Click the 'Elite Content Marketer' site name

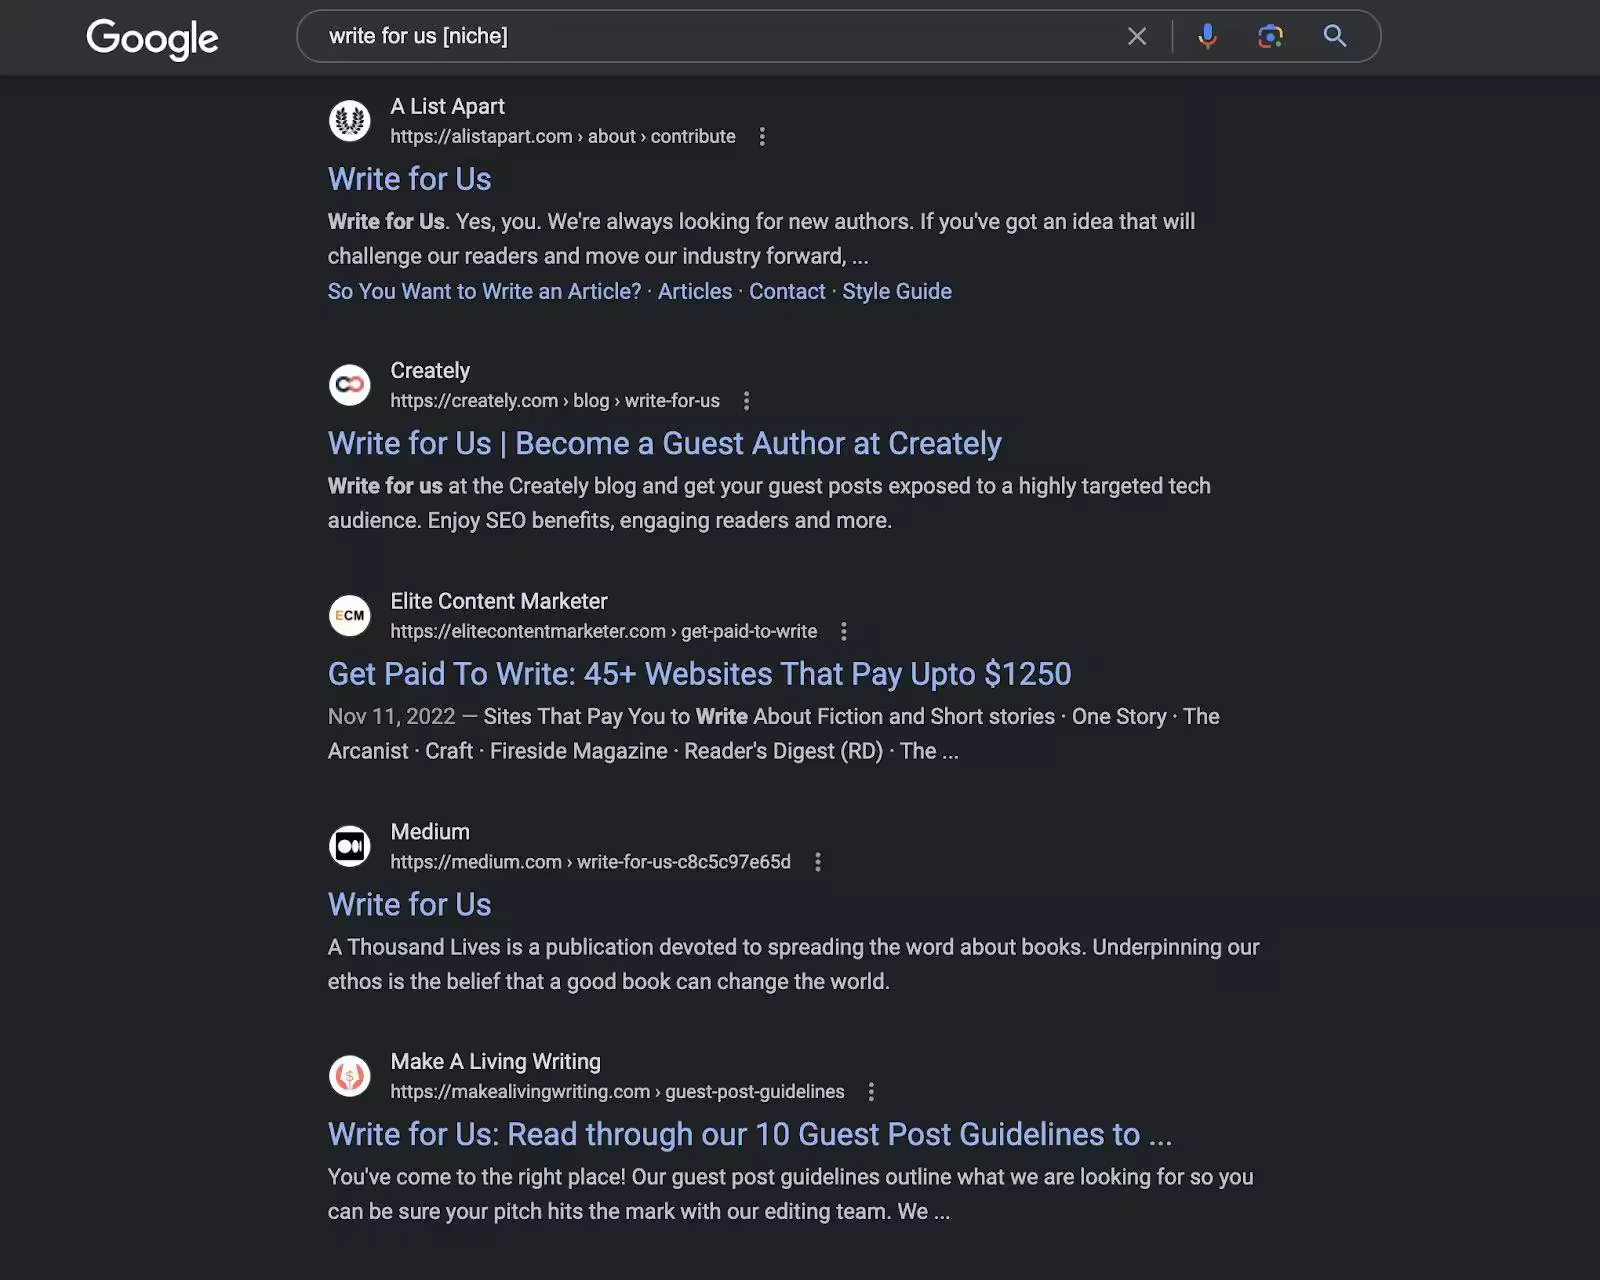click(x=499, y=601)
